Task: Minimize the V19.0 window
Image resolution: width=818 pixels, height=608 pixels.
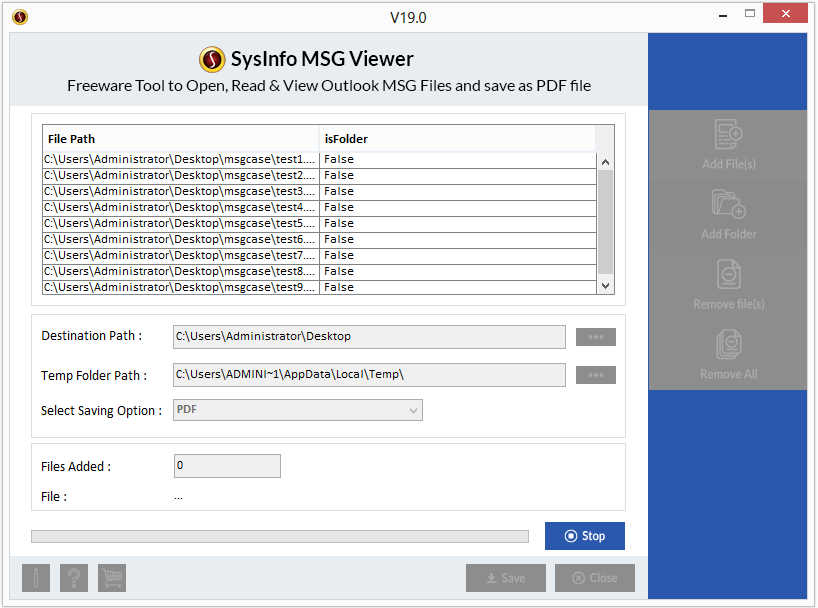Action: 723,16
